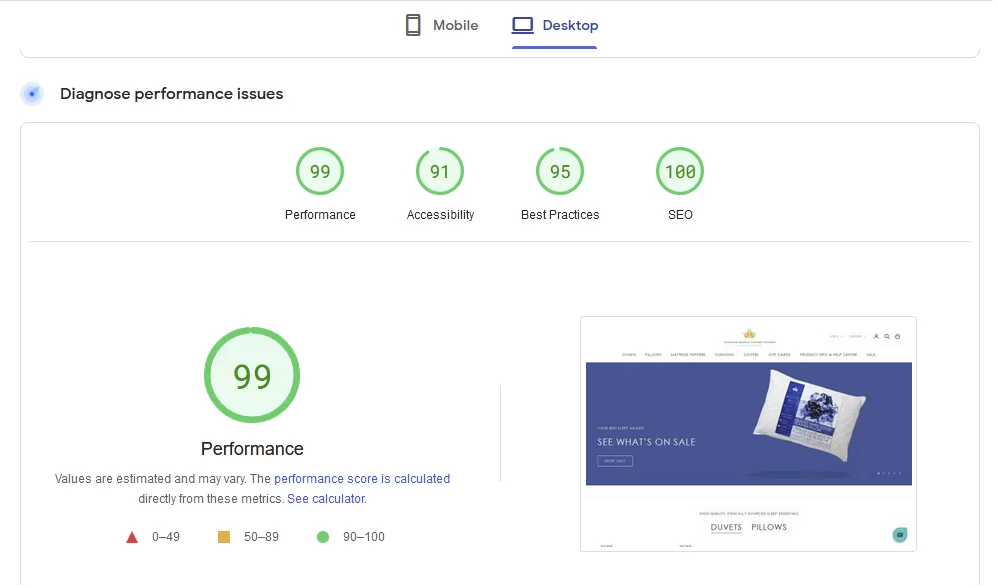Click the phone icon beside Mobile
Image resolution: width=998 pixels, height=588 pixels.
click(413, 25)
